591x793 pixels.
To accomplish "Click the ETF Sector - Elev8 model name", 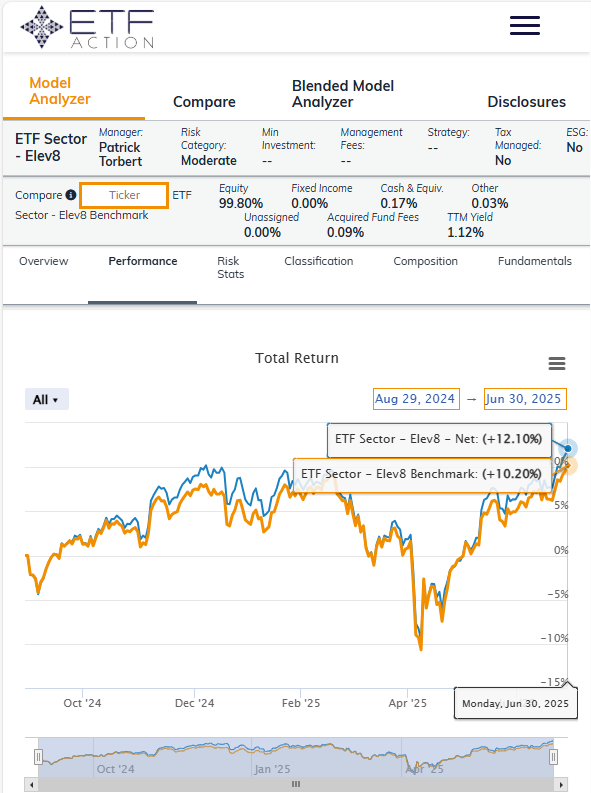I will [x=51, y=147].
